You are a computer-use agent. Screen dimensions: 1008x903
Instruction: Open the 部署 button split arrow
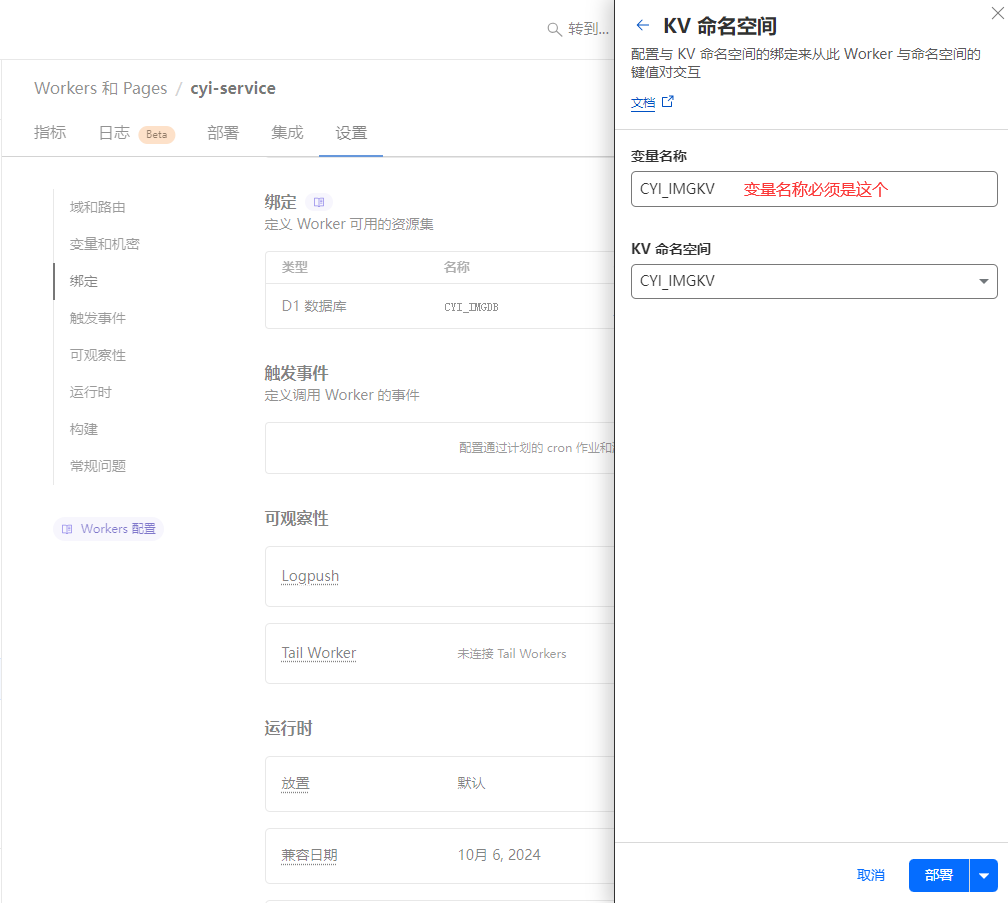pyautogui.click(x=984, y=875)
